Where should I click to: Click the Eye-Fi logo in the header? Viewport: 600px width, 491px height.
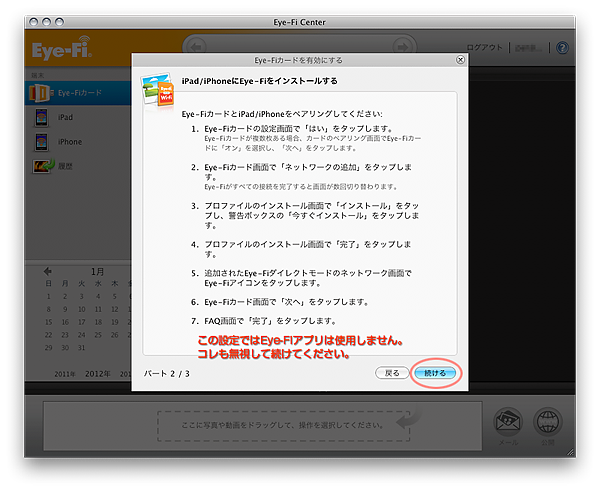(62, 49)
